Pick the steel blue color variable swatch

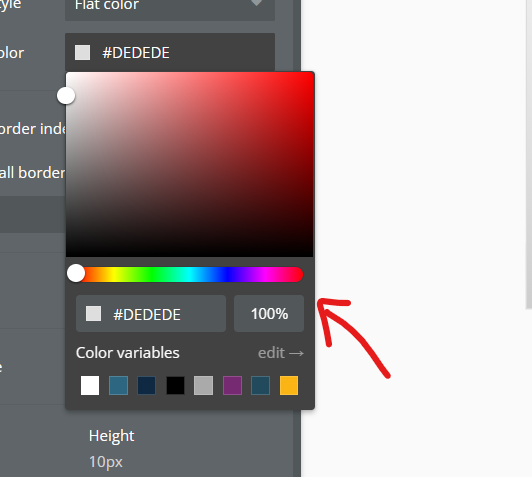(118, 385)
